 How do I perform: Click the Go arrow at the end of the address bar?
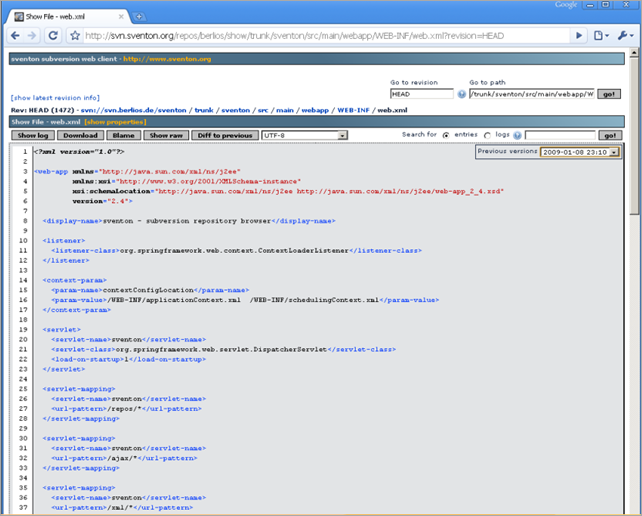[x=579, y=36]
